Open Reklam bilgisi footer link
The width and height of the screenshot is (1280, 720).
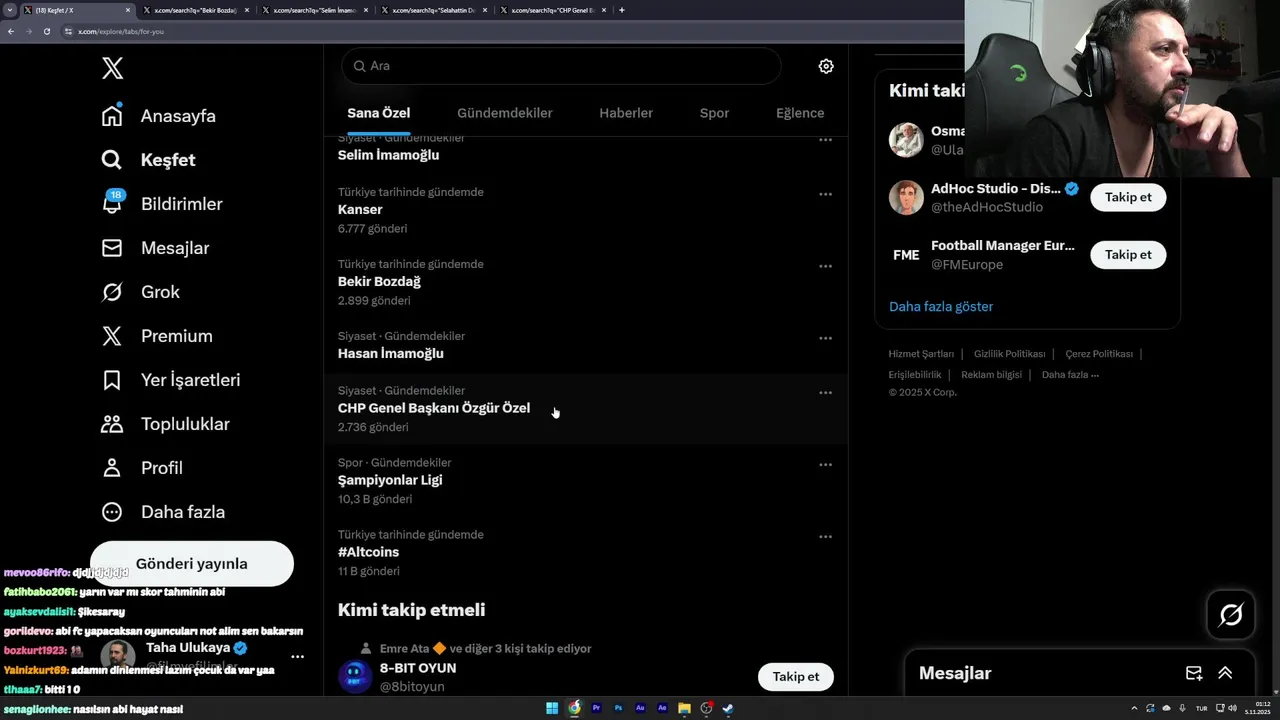pos(991,375)
